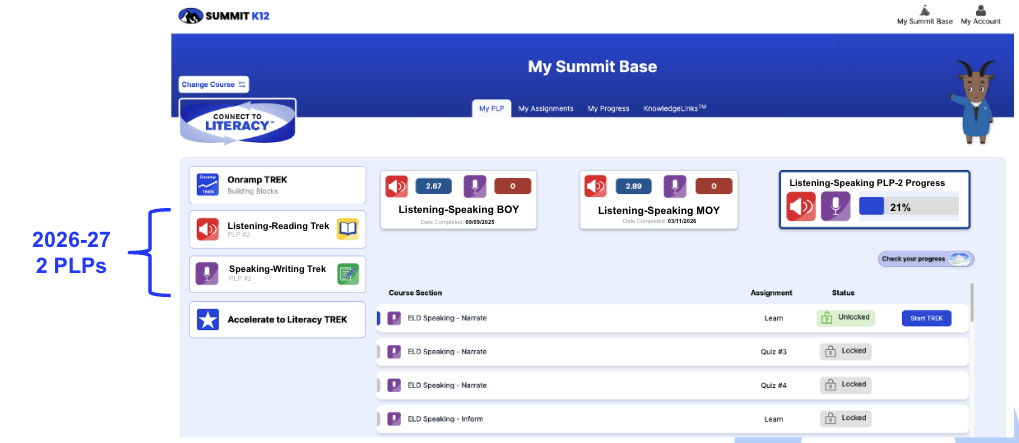Click red speaker icon in Listening-Reading Trek
The width and height of the screenshot is (1019, 443).
coord(207,229)
